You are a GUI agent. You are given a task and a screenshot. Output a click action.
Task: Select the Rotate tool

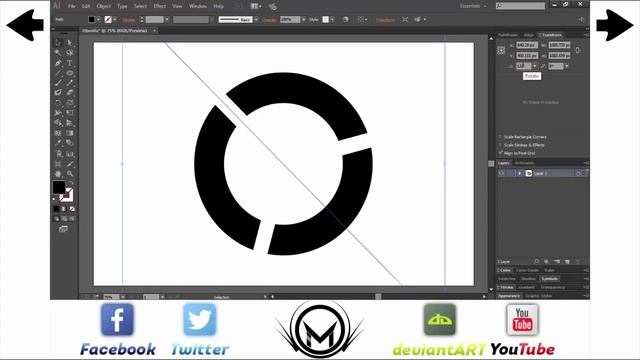(x=58, y=103)
